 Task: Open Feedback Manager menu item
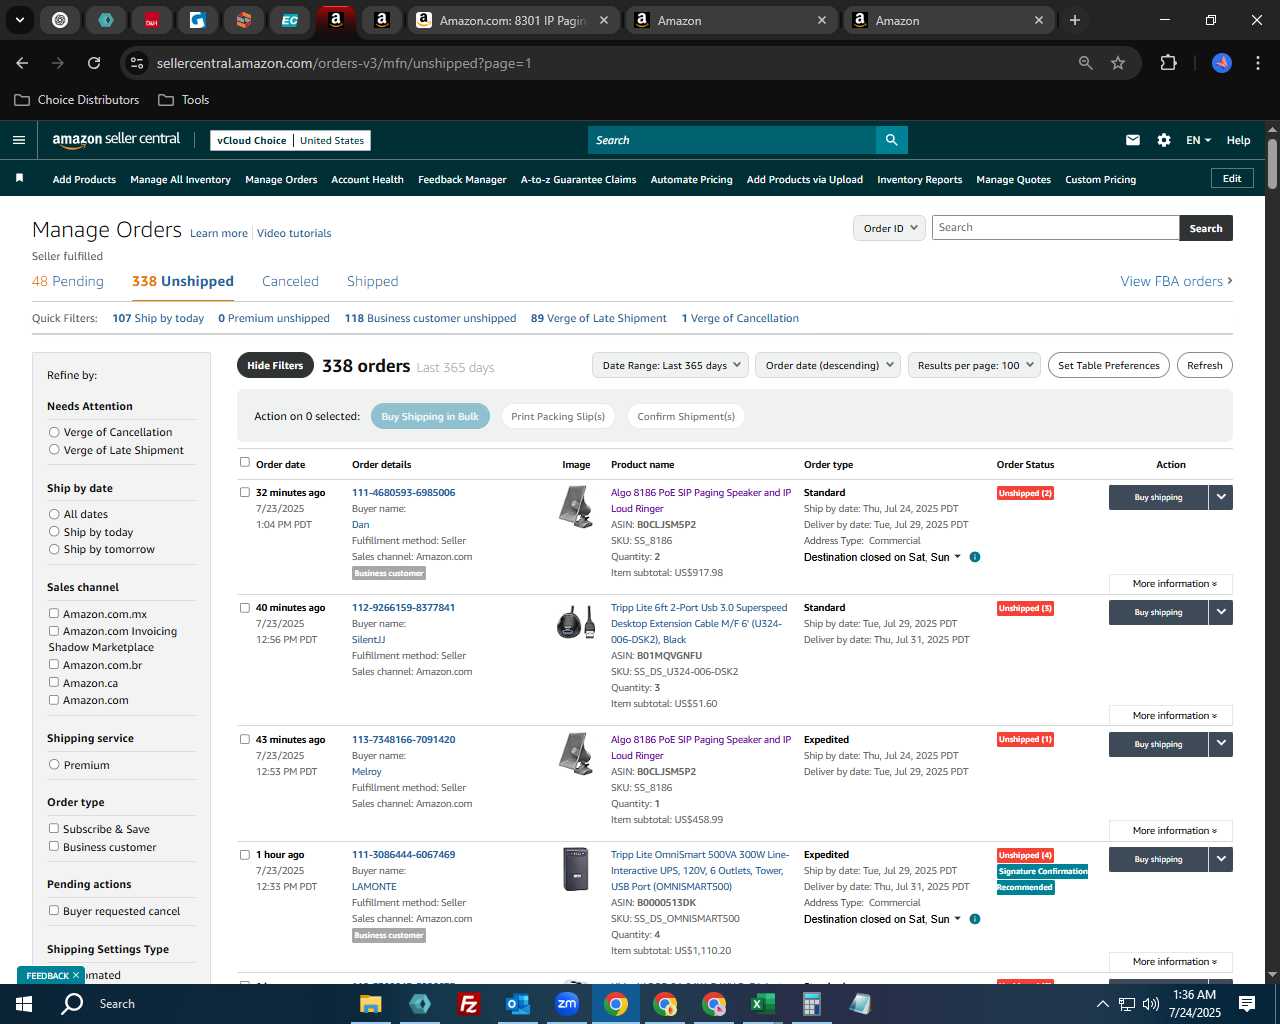462,180
